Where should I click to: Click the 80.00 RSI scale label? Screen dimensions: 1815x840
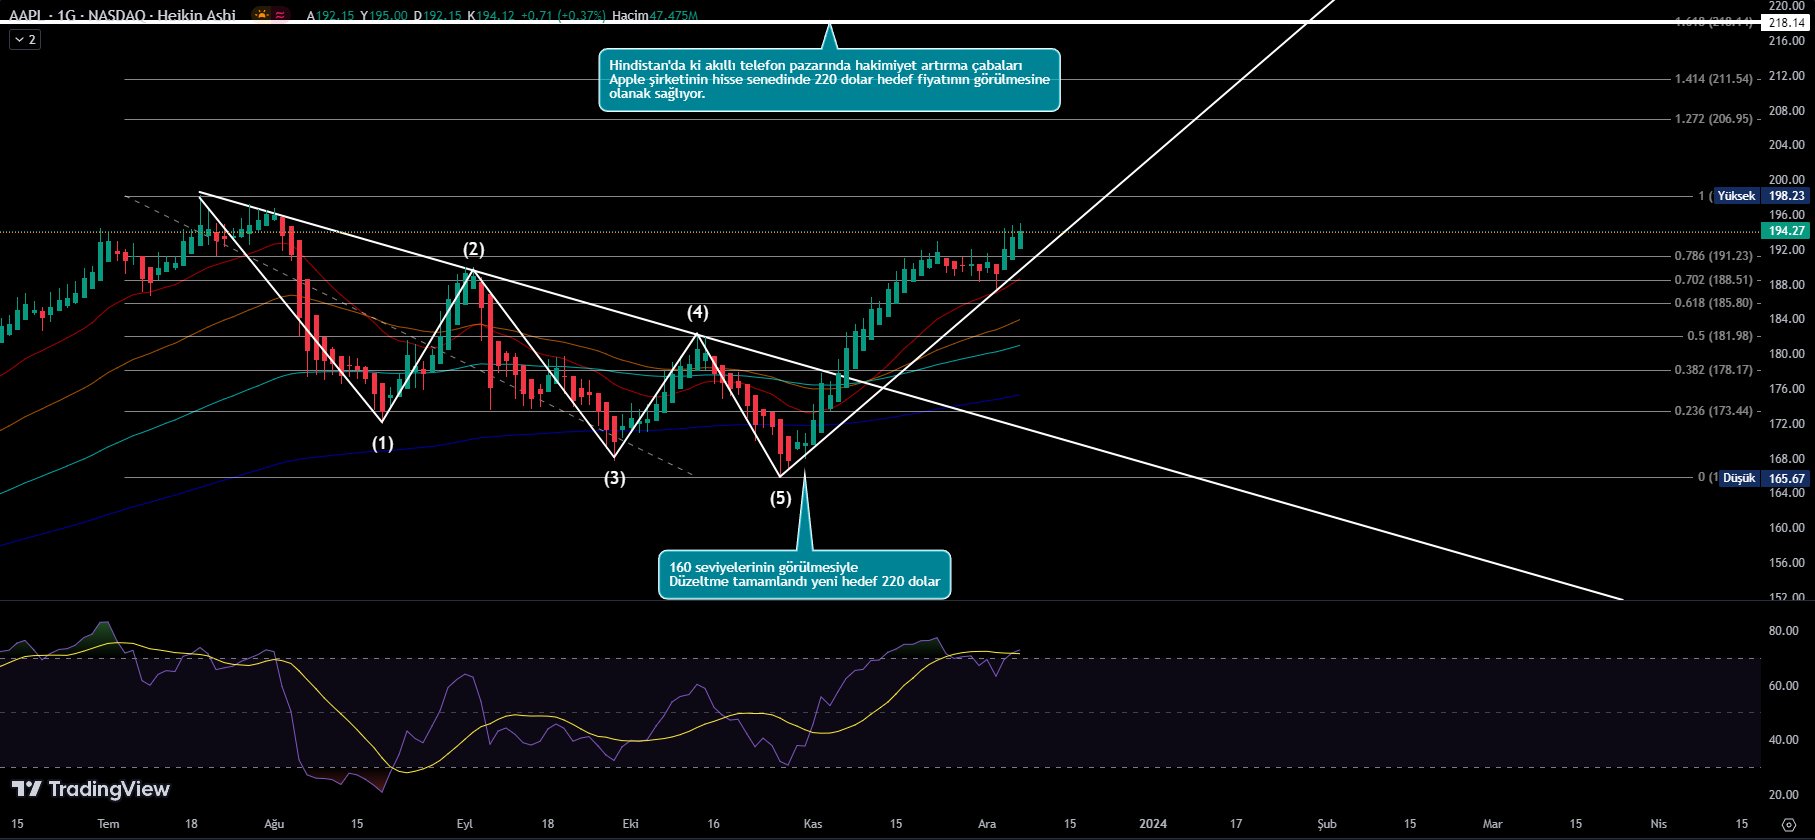(x=1784, y=631)
